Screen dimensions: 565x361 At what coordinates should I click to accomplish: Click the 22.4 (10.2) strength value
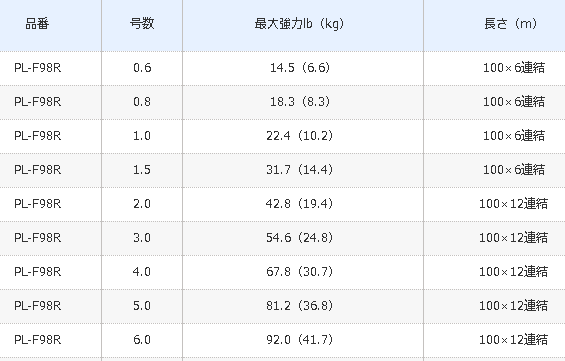pyautogui.click(x=299, y=136)
